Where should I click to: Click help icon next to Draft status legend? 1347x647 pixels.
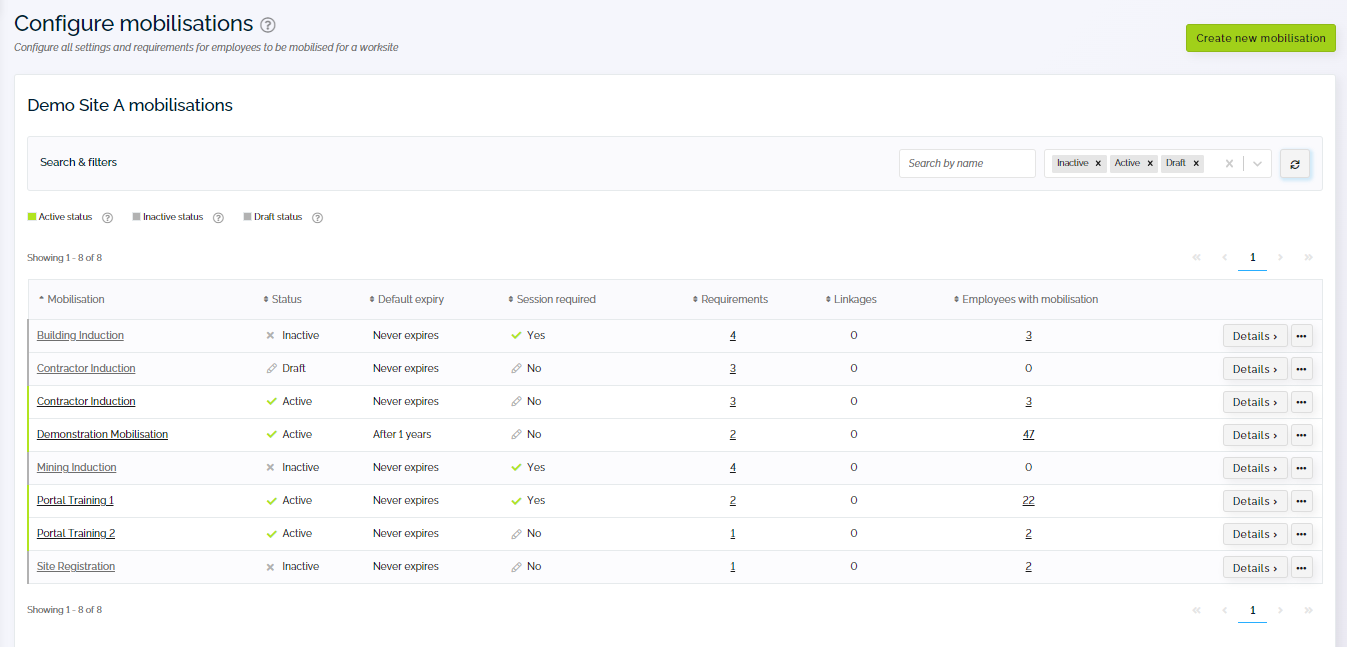click(x=317, y=218)
